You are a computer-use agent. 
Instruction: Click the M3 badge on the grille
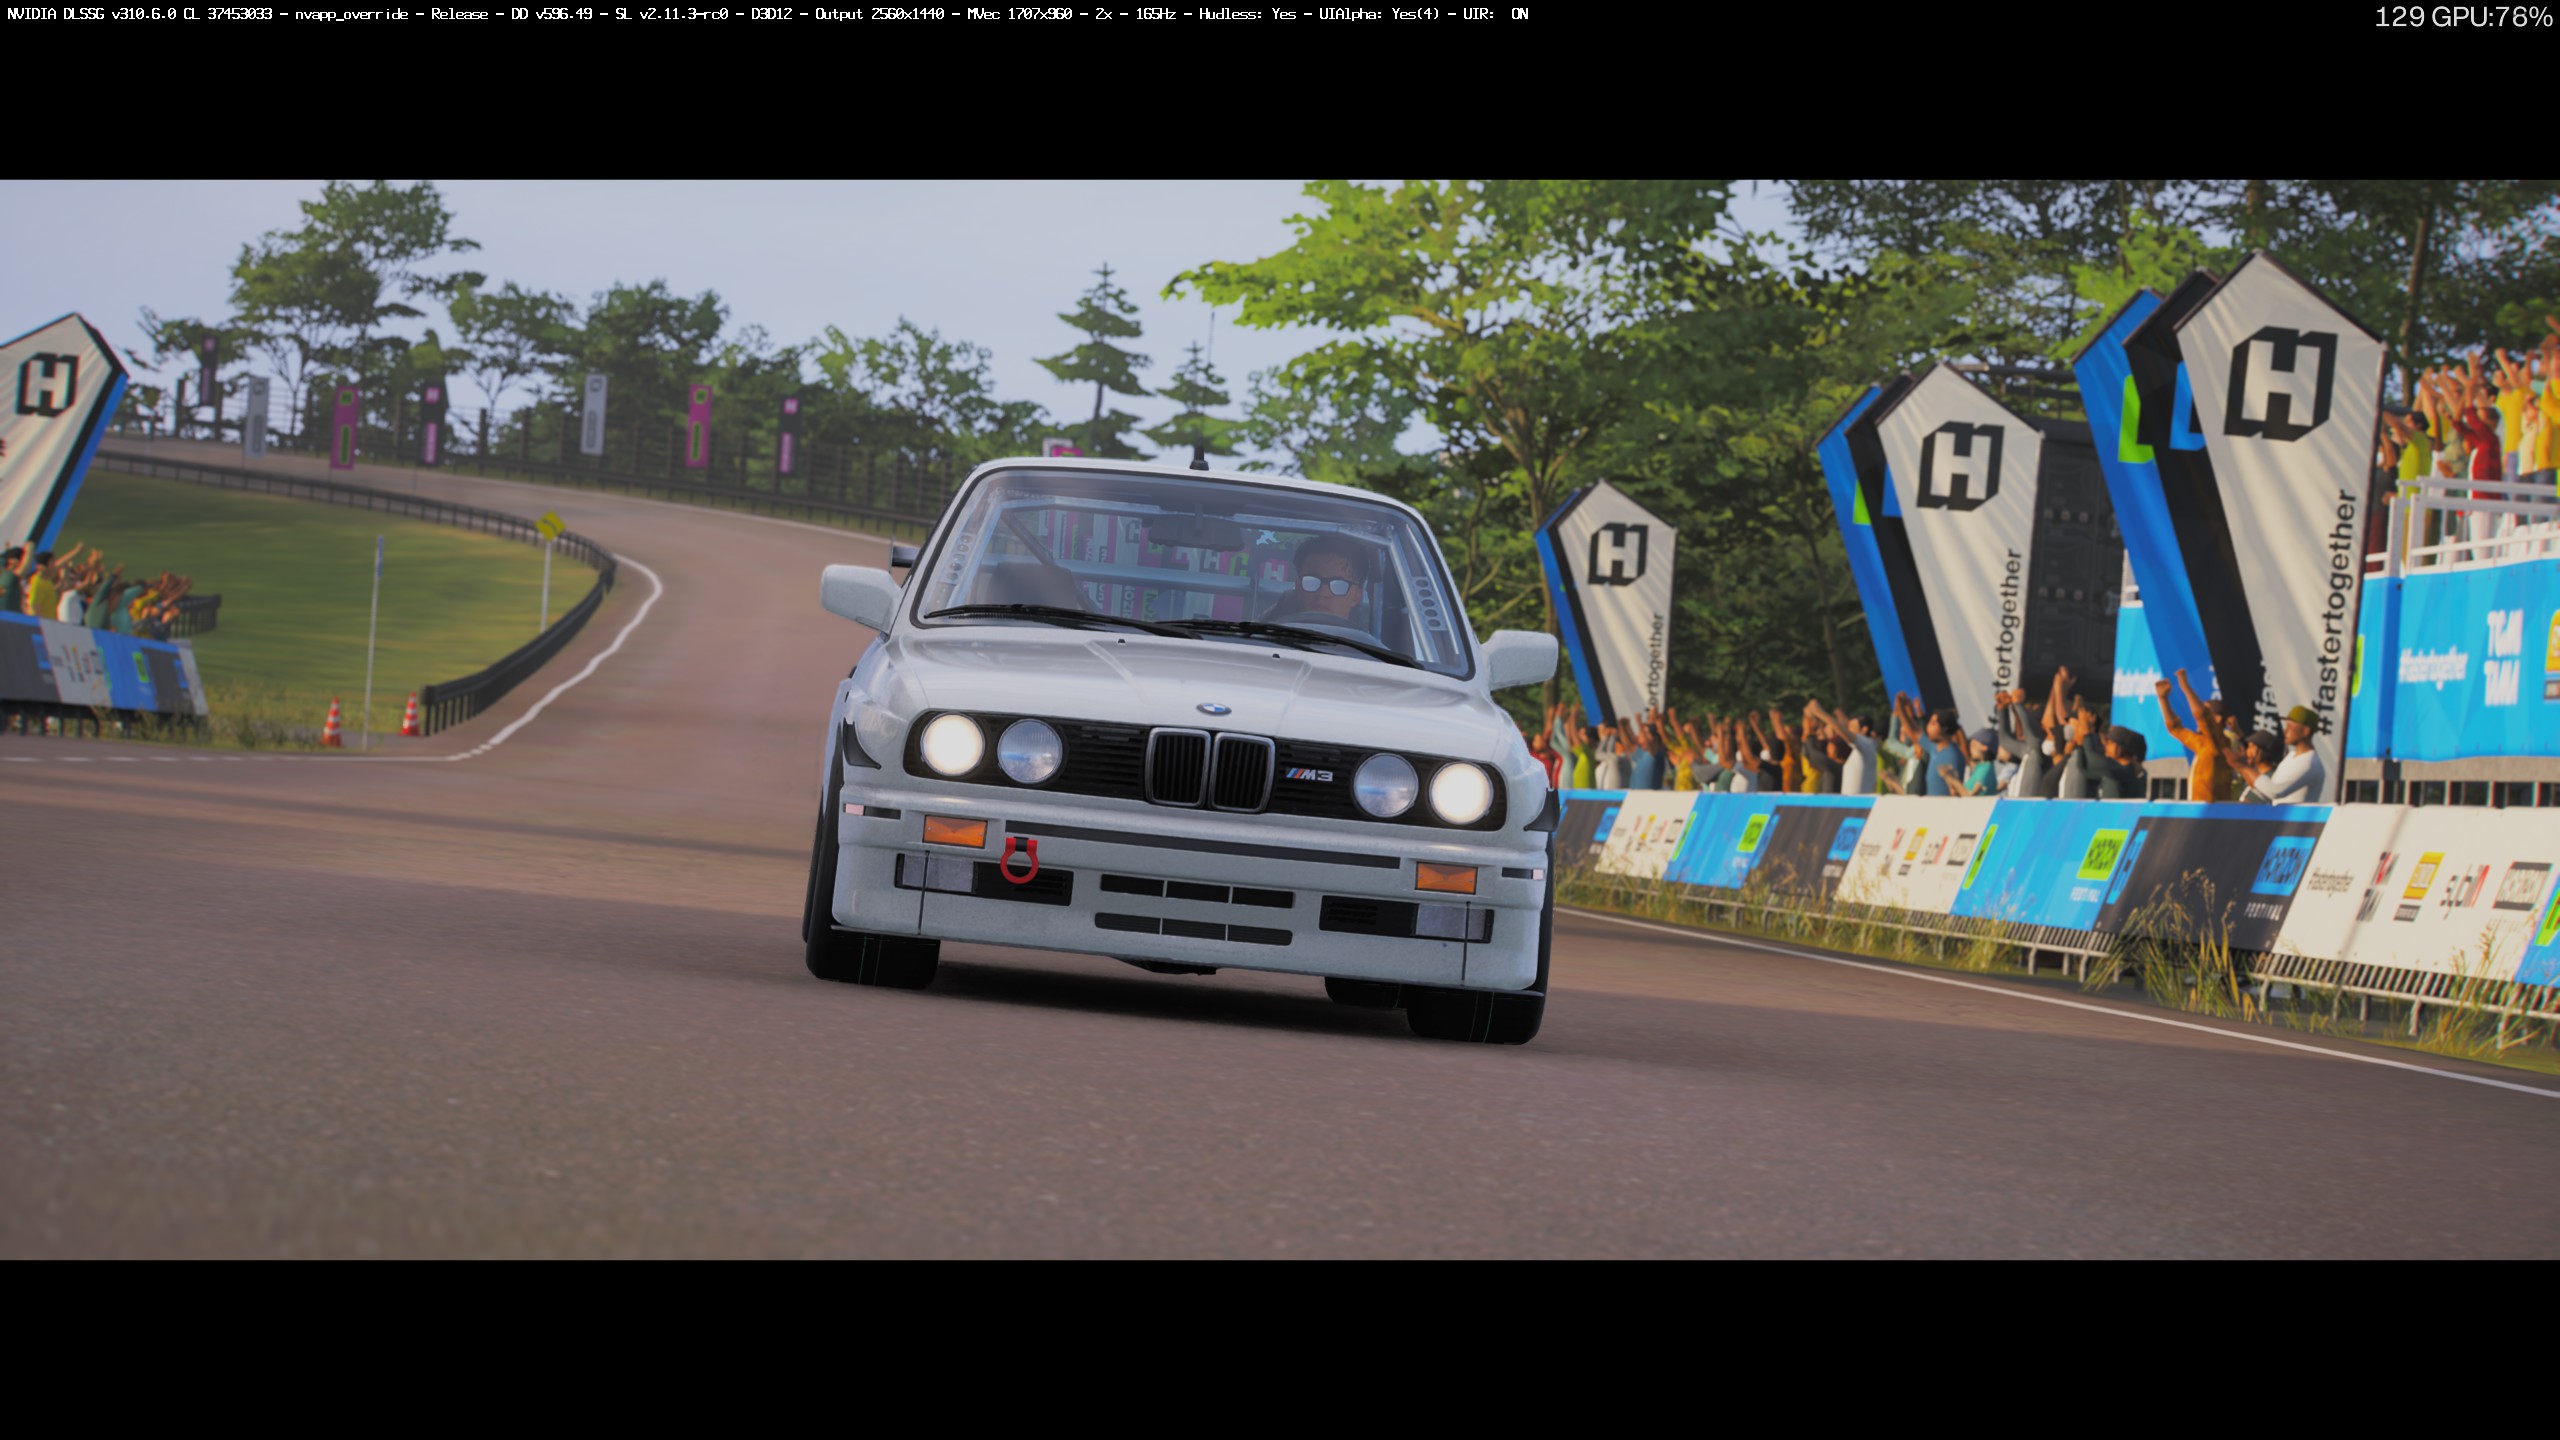click(x=1309, y=775)
